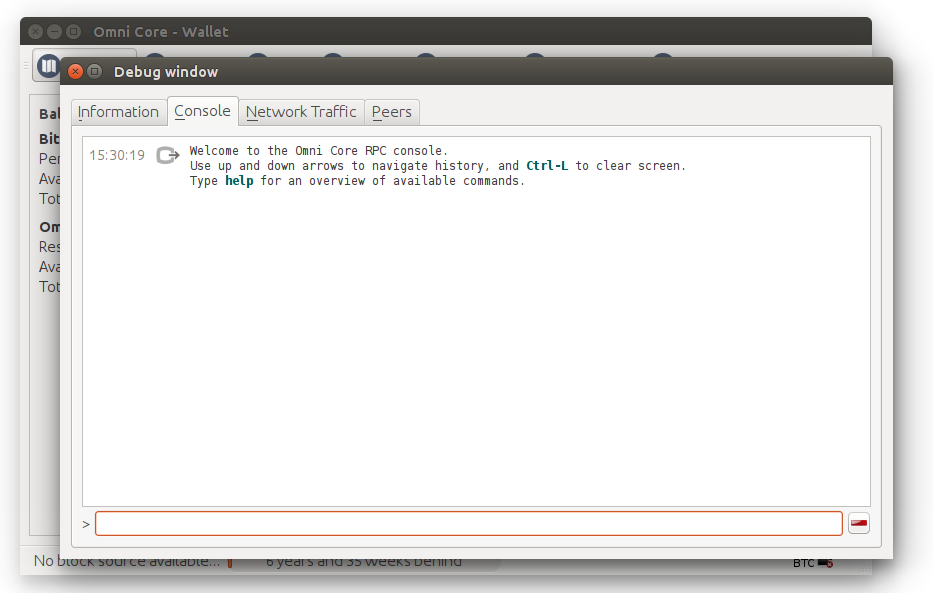933x593 pixels.
Task: Click the 15:30:19 timestamp in console
Action: pos(117,155)
